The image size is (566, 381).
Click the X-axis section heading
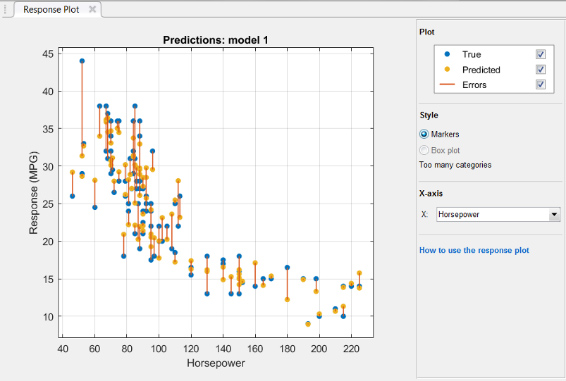[x=431, y=193]
